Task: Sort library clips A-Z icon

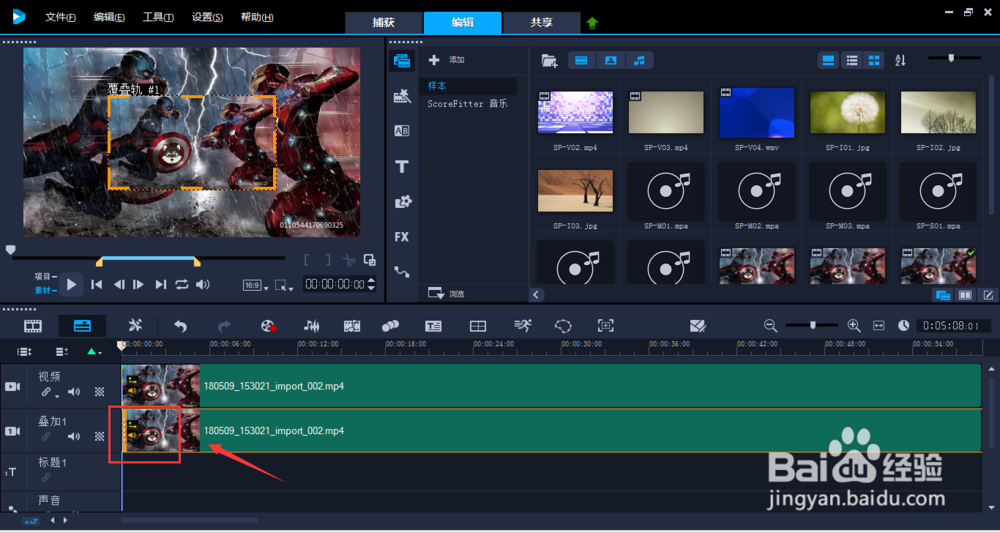Action: [x=901, y=61]
